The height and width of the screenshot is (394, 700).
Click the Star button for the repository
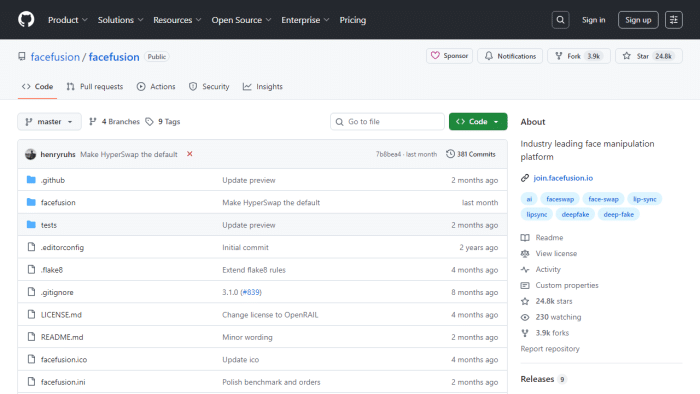[649, 56]
